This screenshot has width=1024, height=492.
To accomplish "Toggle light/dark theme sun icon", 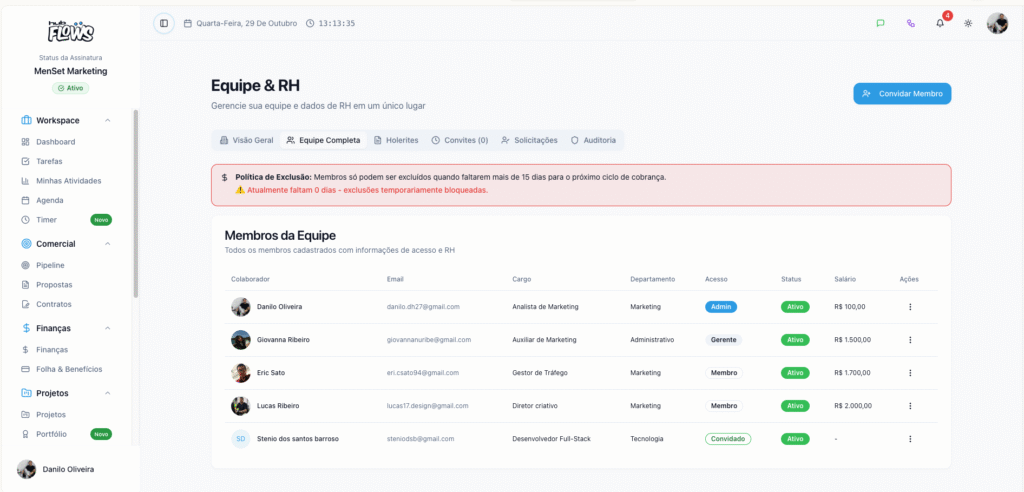I will click(x=968, y=24).
